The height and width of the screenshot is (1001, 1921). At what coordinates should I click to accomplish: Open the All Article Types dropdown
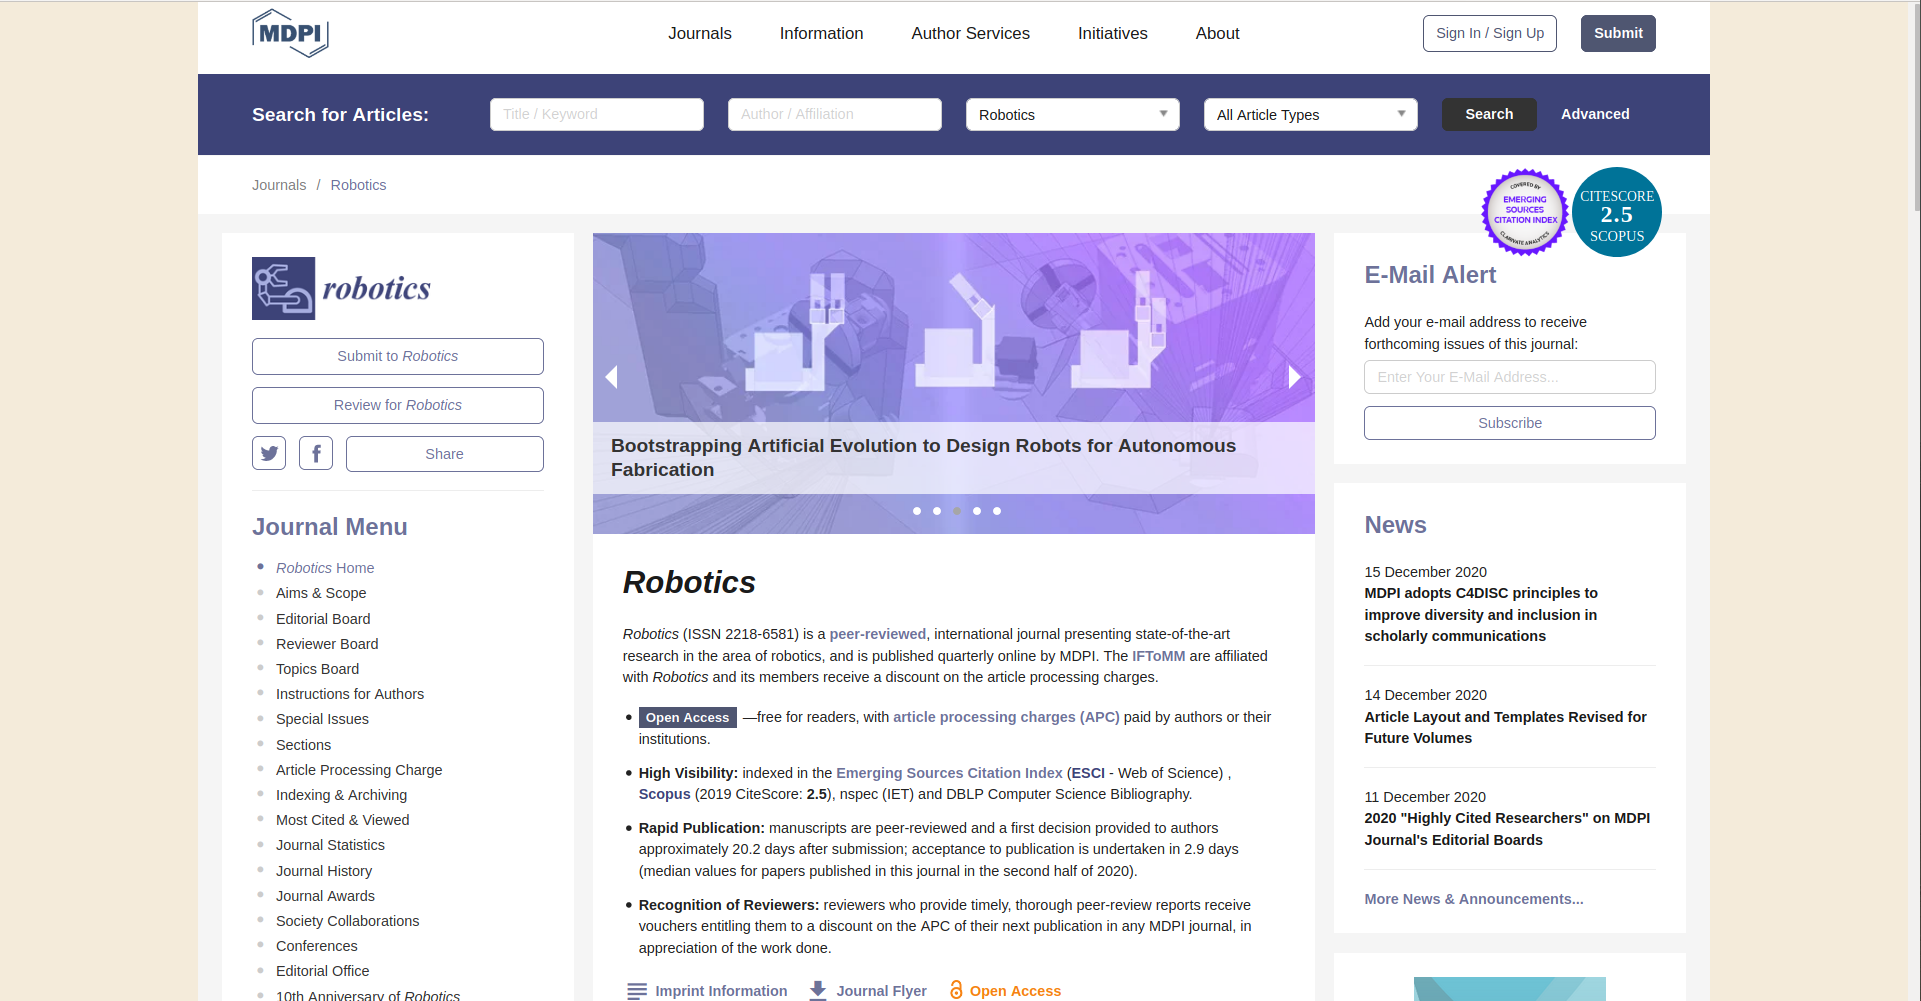click(x=1310, y=115)
